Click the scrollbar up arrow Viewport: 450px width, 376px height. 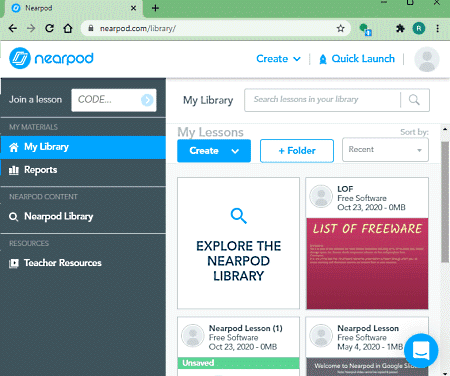point(445,129)
